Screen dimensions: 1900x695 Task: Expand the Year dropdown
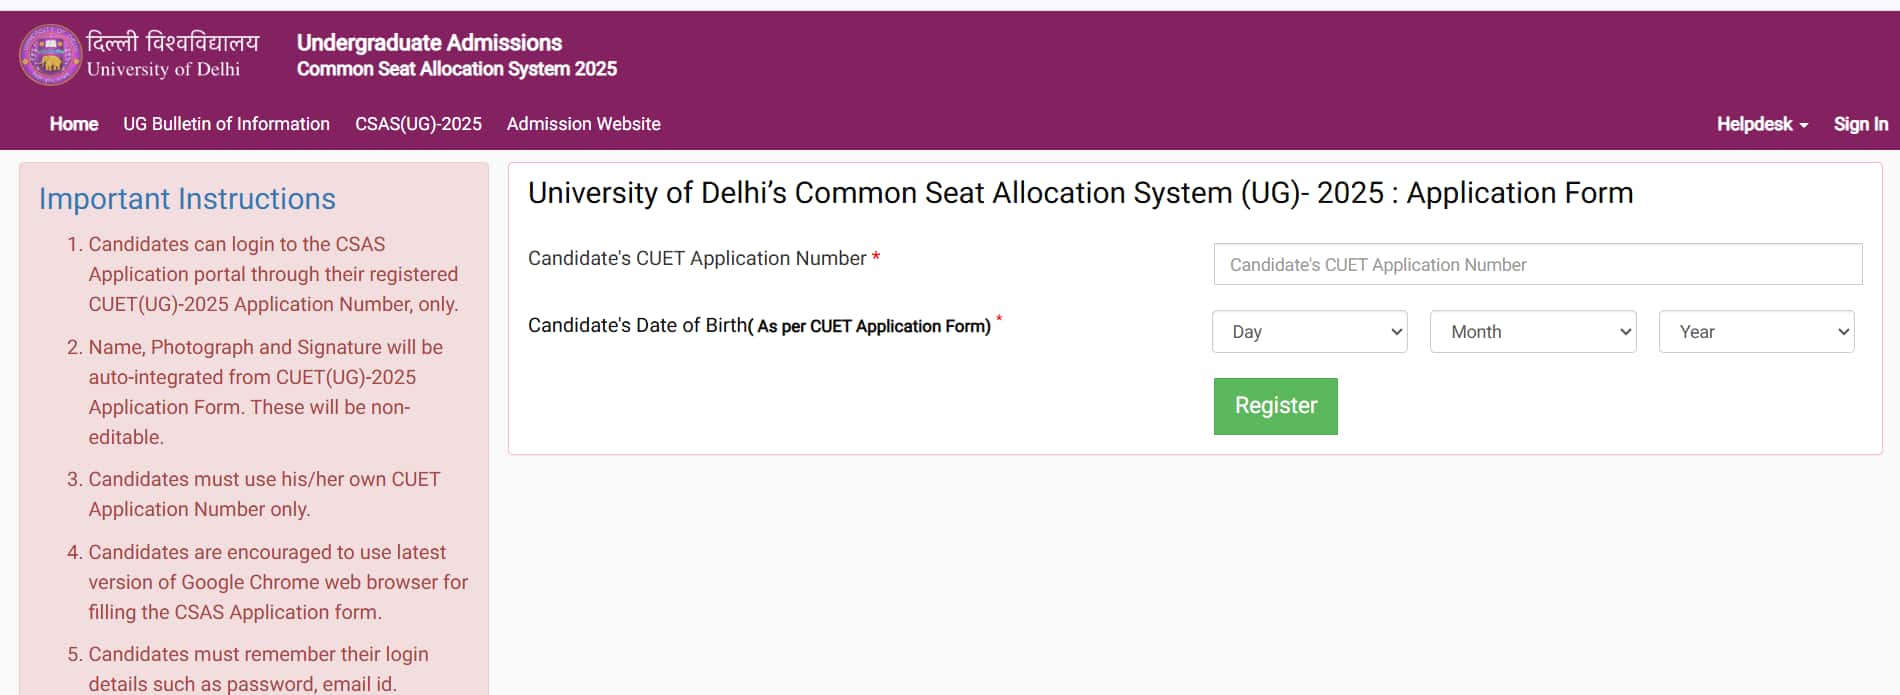(x=1756, y=332)
